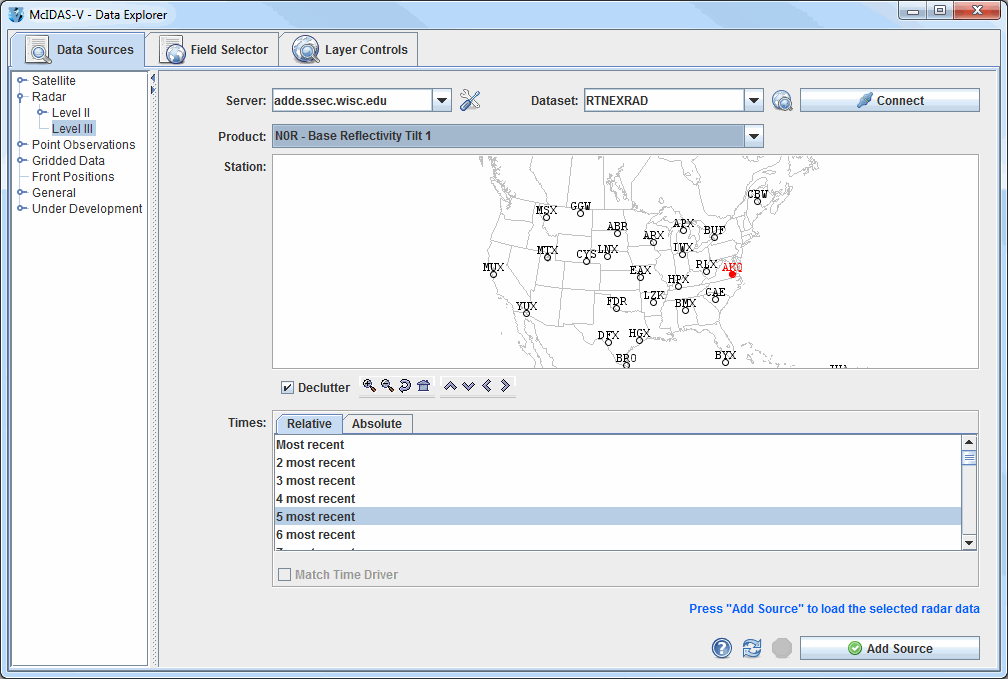Image resolution: width=1008 pixels, height=679 pixels.
Task: Choose Most recent in the times list
Action: (x=618, y=444)
